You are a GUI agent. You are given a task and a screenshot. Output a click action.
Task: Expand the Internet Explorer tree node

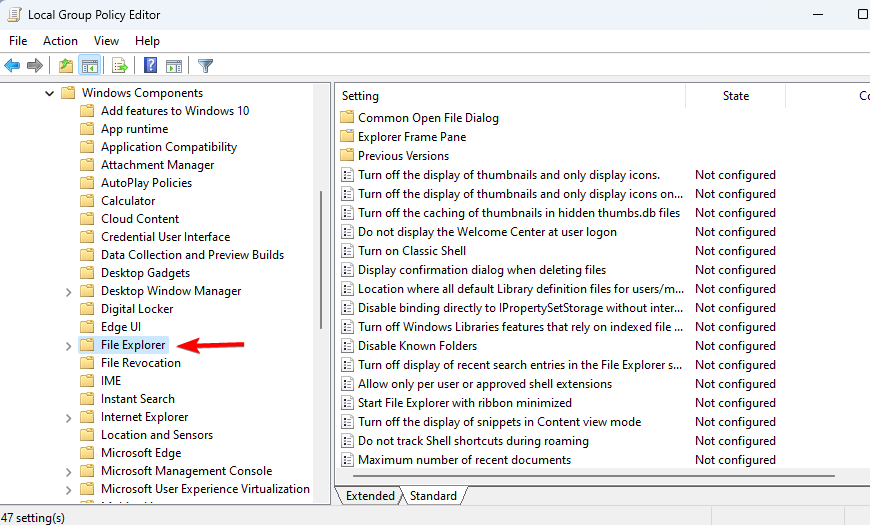68,418
